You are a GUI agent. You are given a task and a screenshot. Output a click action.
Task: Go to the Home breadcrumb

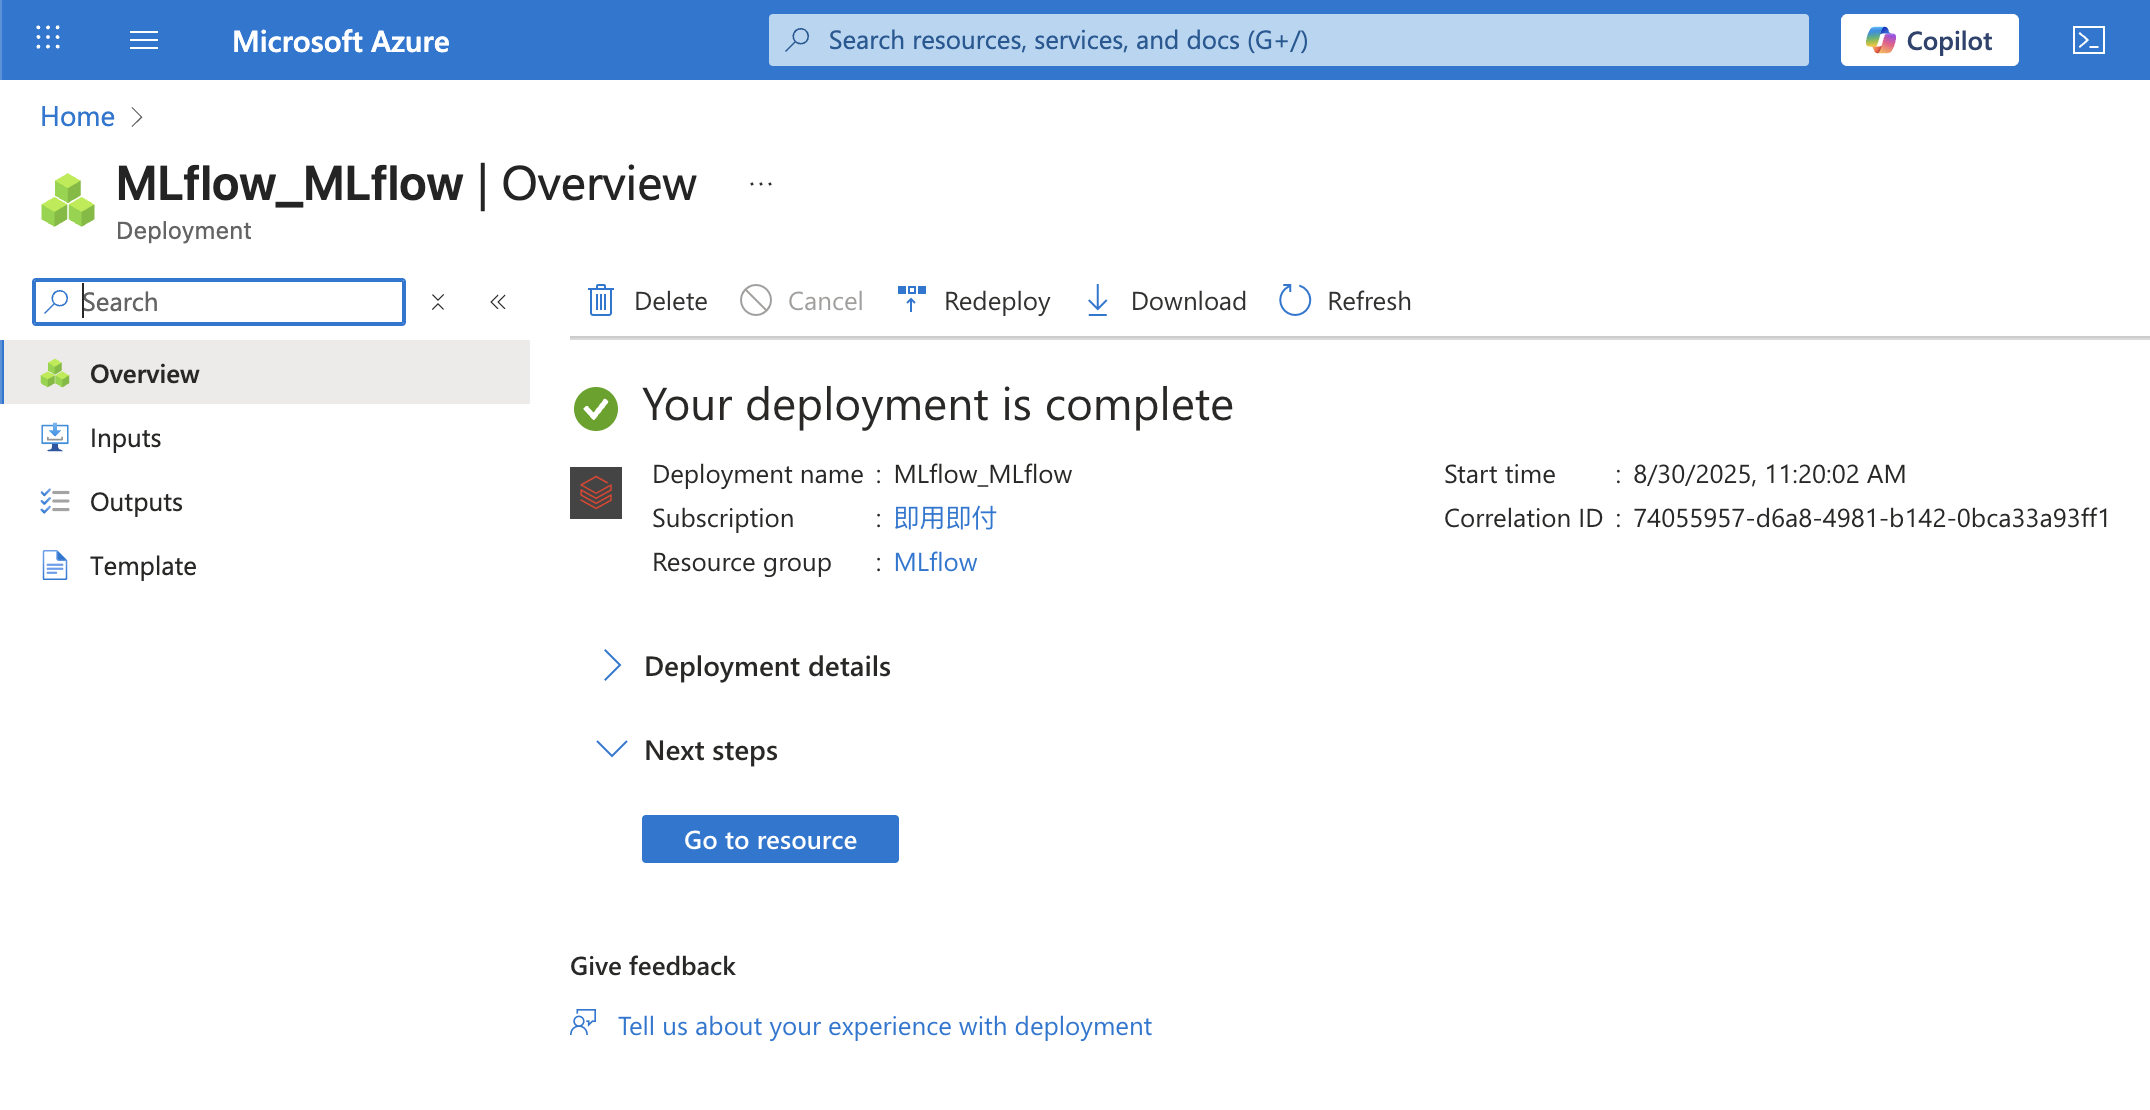pyautogui.click(x=77, y=116)
